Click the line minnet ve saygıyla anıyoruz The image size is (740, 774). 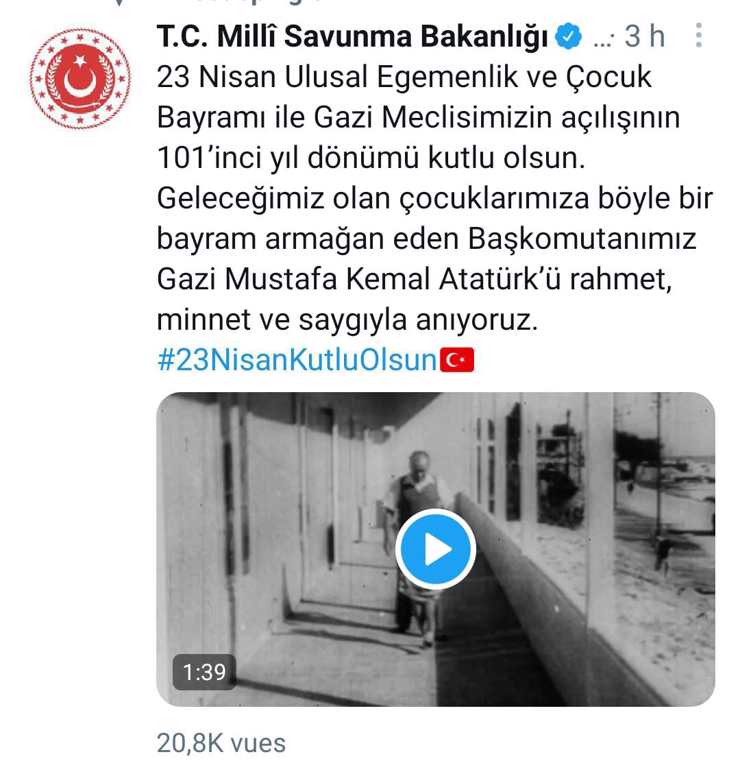click(347, 320)
